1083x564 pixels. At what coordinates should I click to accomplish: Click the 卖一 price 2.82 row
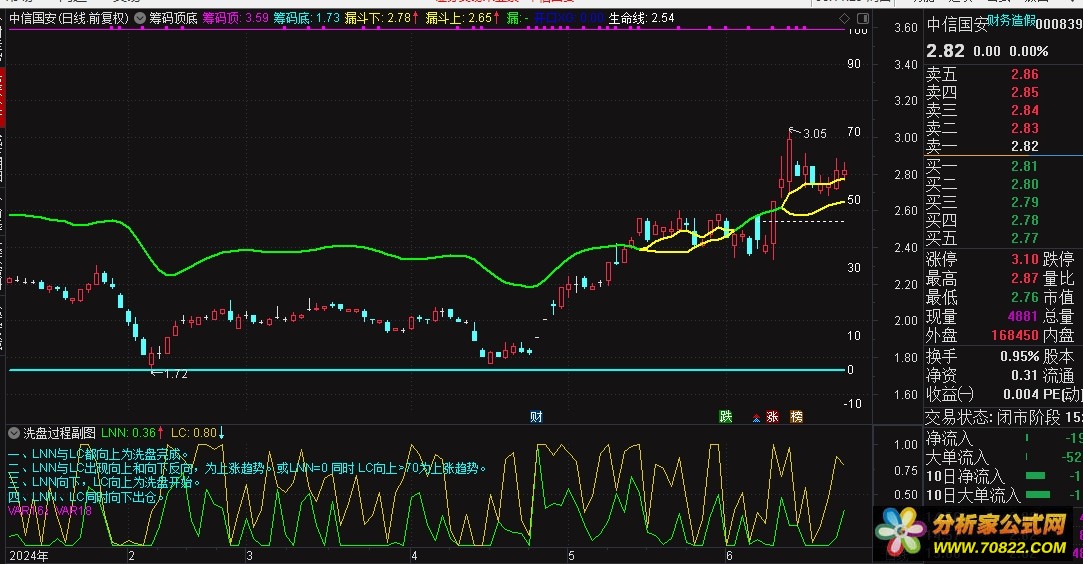982,146
